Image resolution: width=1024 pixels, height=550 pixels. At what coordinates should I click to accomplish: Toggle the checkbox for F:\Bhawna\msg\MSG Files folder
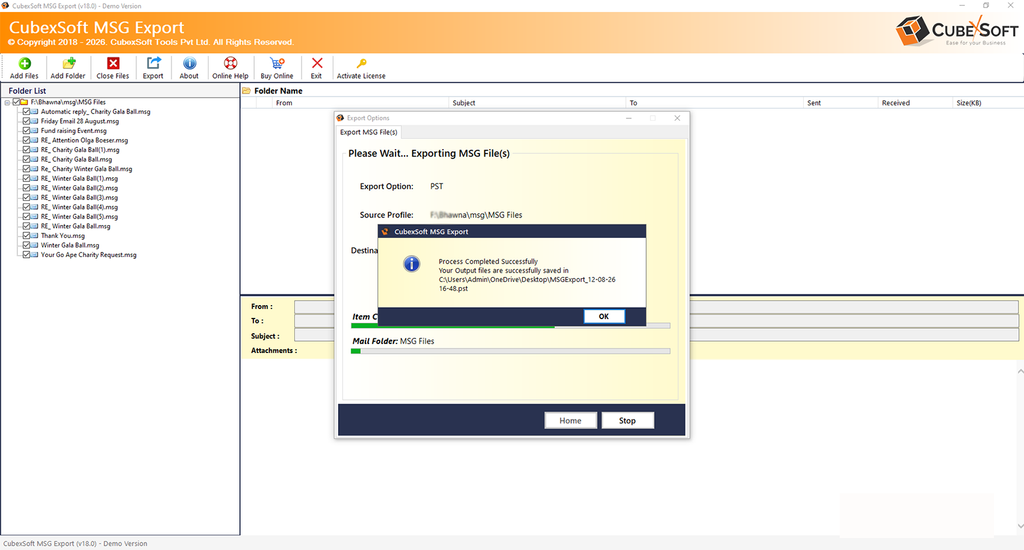pyautogui.click(x=16, y=102)
